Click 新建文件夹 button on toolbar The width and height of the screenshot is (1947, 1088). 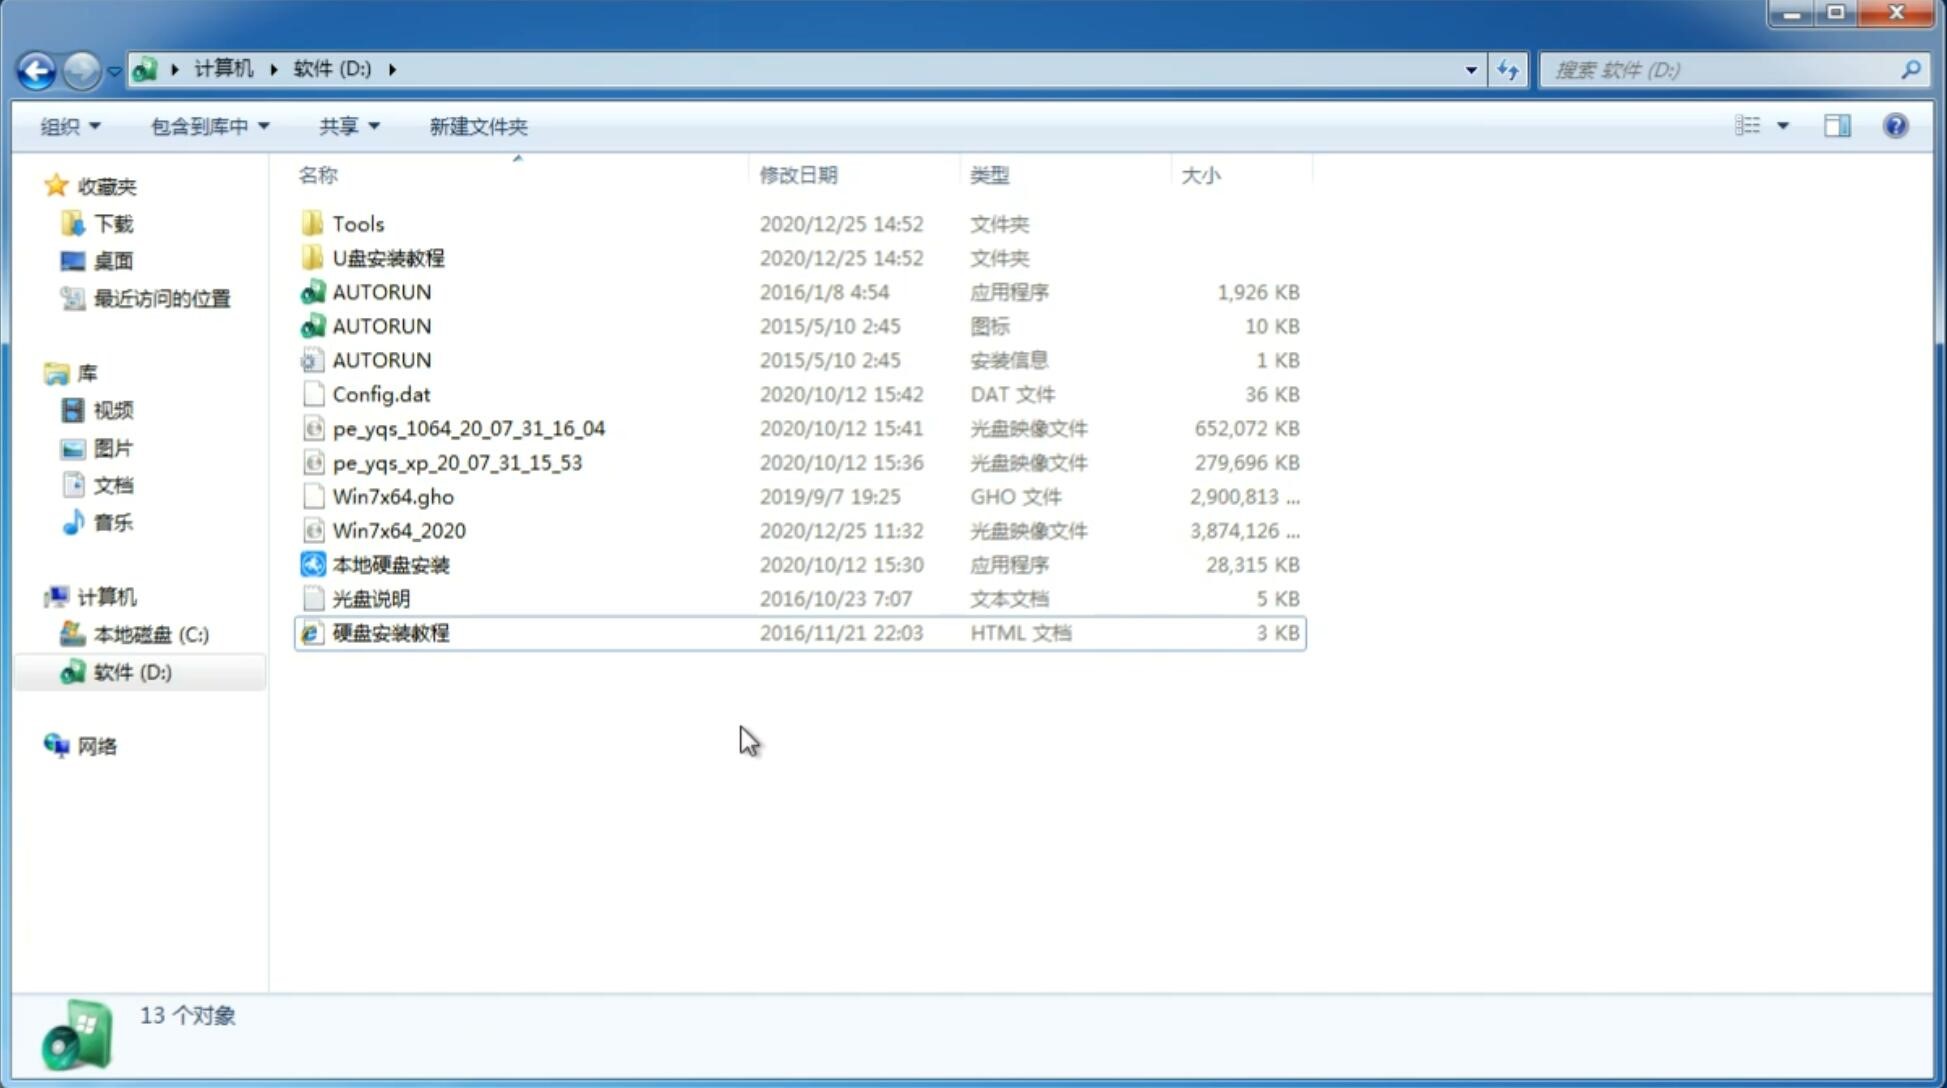tap(477, 126)
